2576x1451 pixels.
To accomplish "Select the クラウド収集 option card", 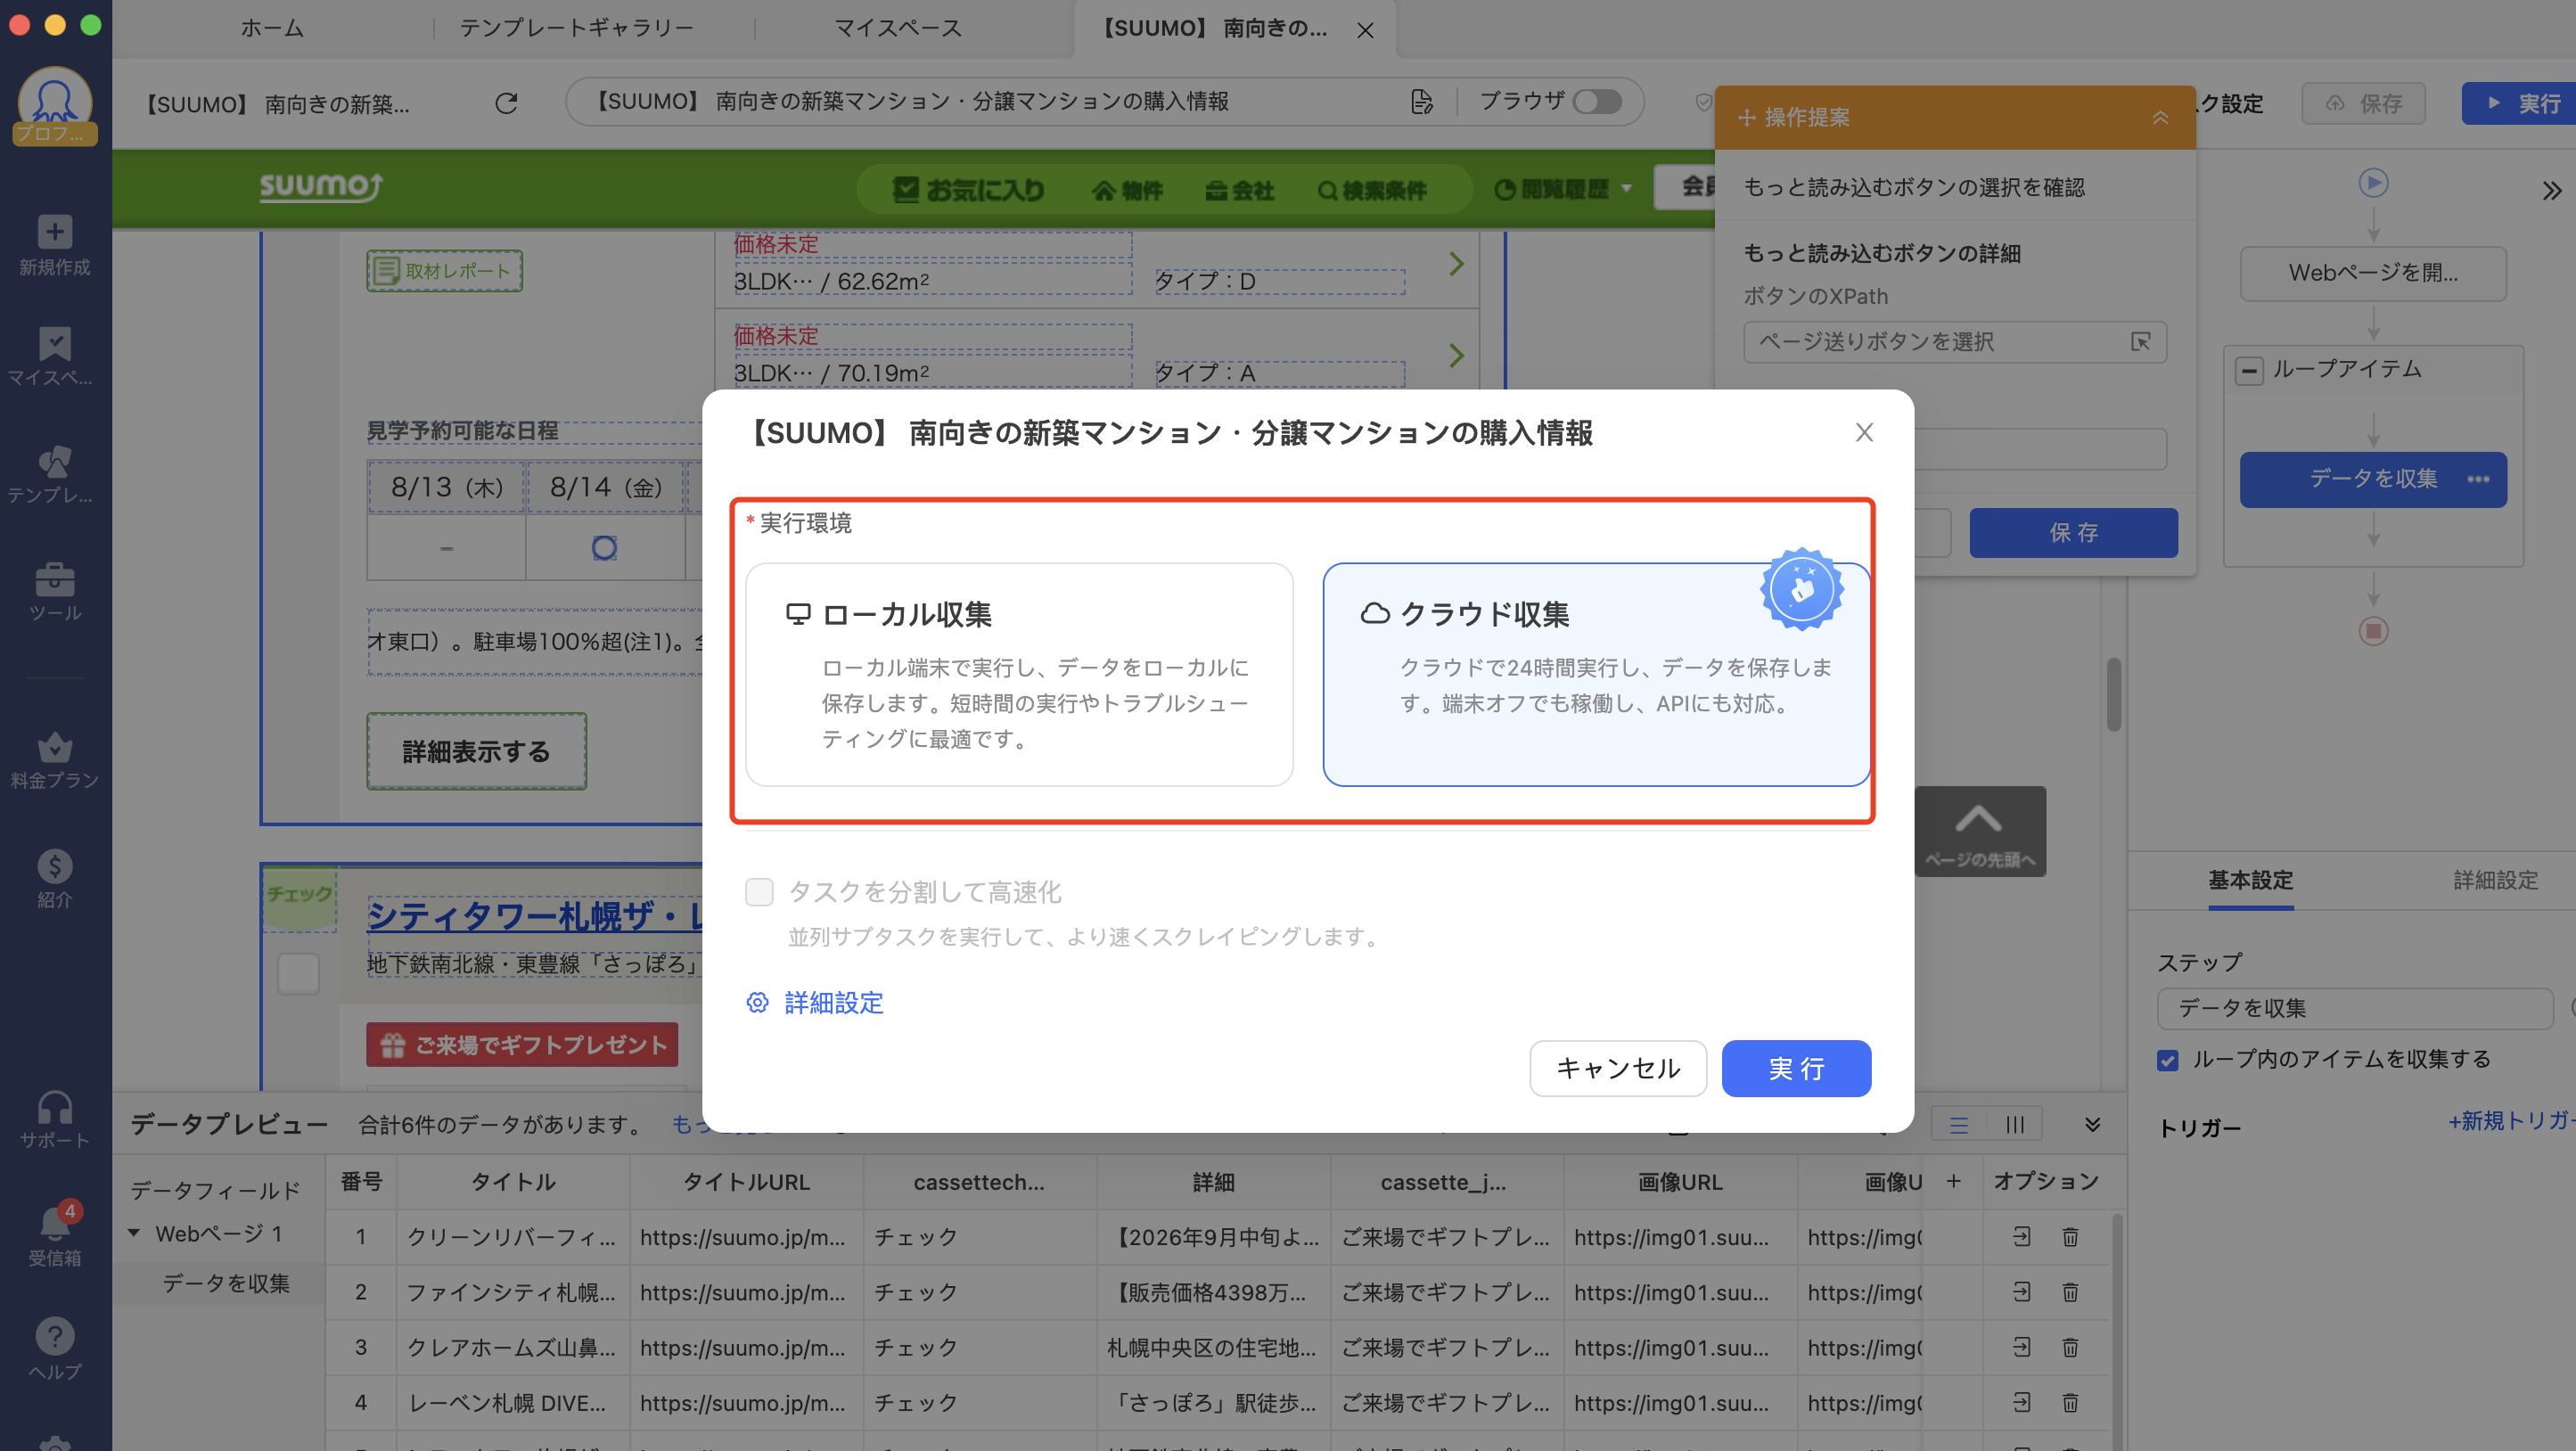I will pos(1596,674).
